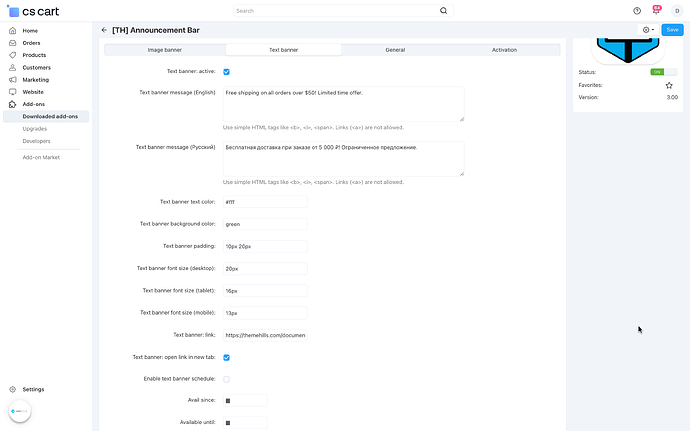Image resolution: width=690 pixels, height=431 pixels.
Task: Toggle open link in new tab checkbox
Action: click(227, 357)
